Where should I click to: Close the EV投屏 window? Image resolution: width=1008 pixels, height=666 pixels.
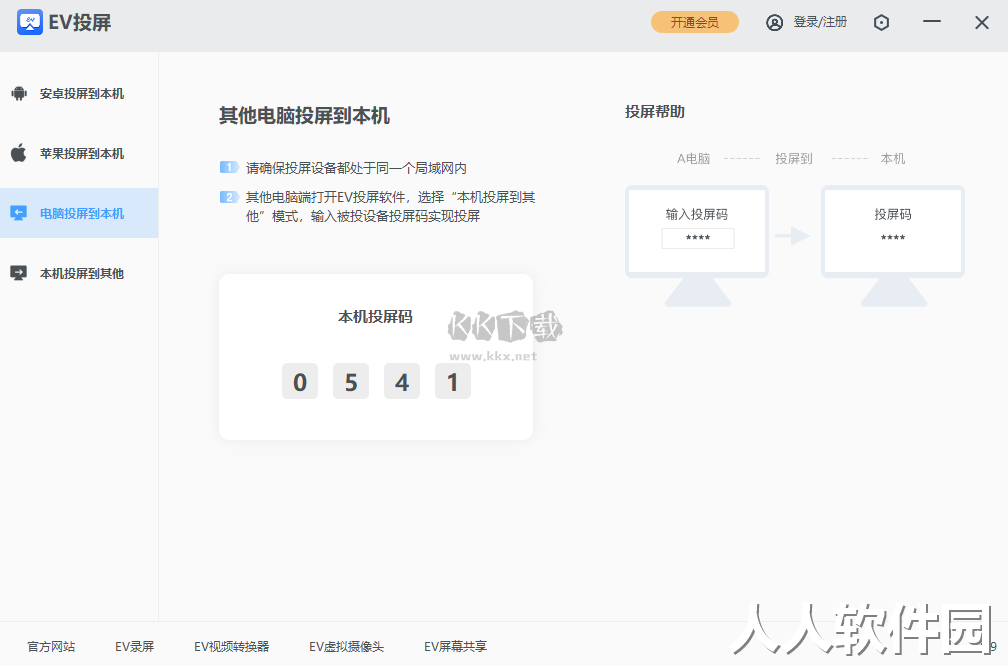[982, 22]
